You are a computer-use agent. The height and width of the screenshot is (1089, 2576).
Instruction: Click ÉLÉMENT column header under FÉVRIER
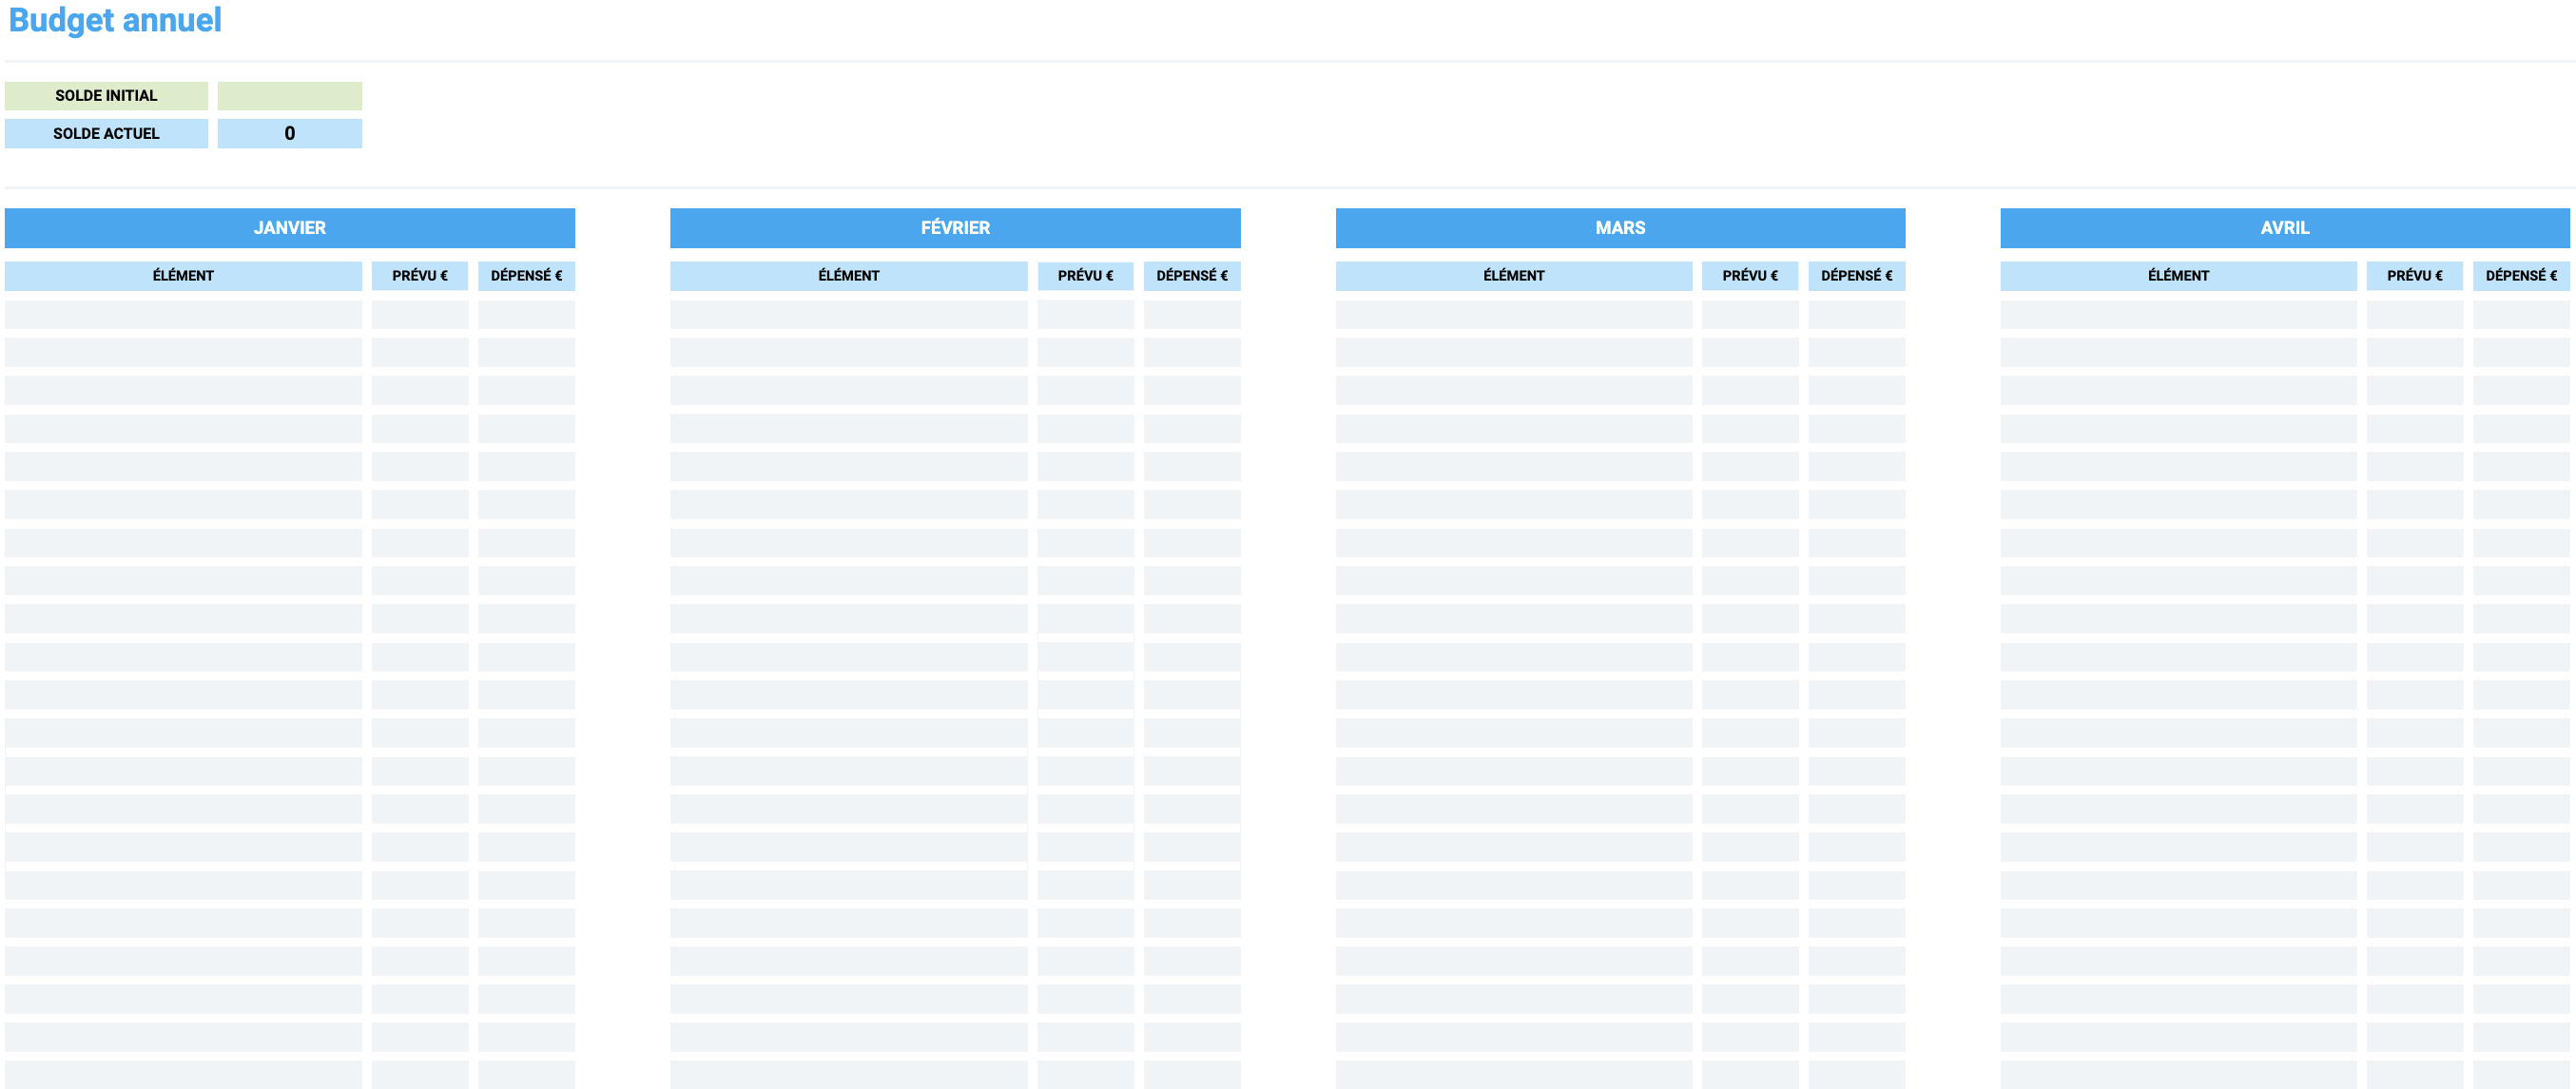[x=849, y=276]
